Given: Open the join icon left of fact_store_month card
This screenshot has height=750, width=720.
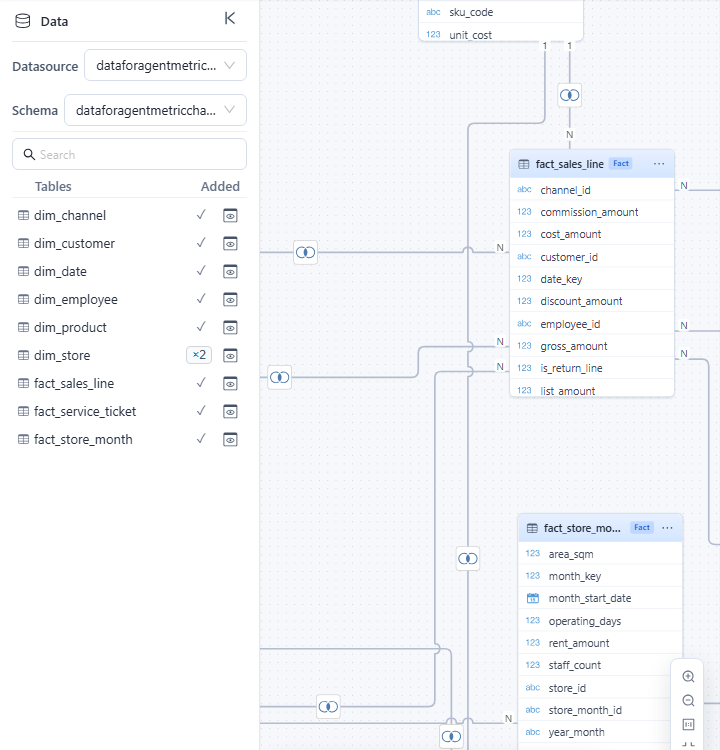Looking at the screenshot, I should pos(467,558).
